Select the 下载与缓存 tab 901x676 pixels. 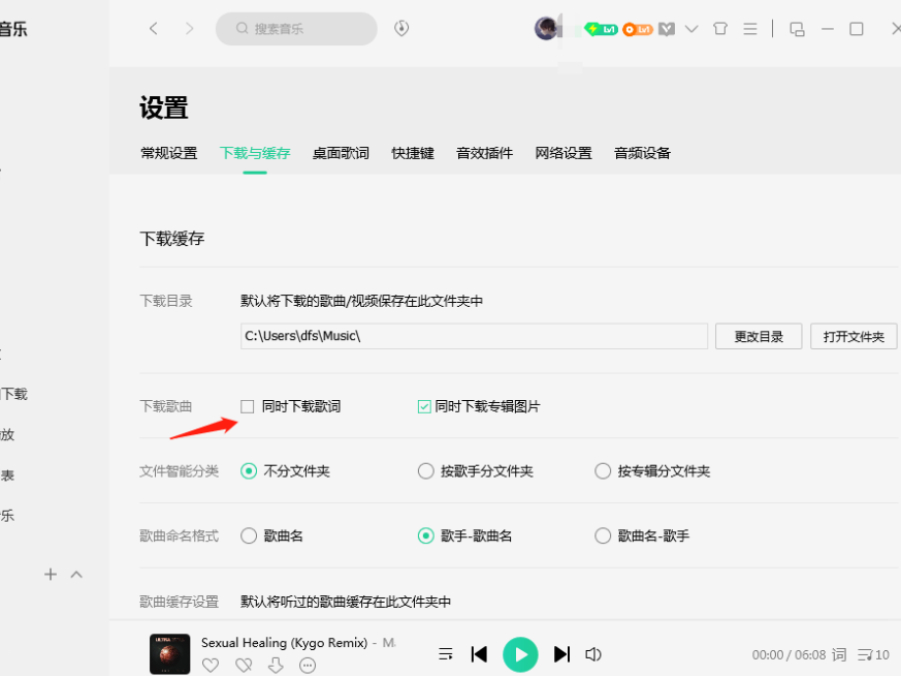(255, 153)
